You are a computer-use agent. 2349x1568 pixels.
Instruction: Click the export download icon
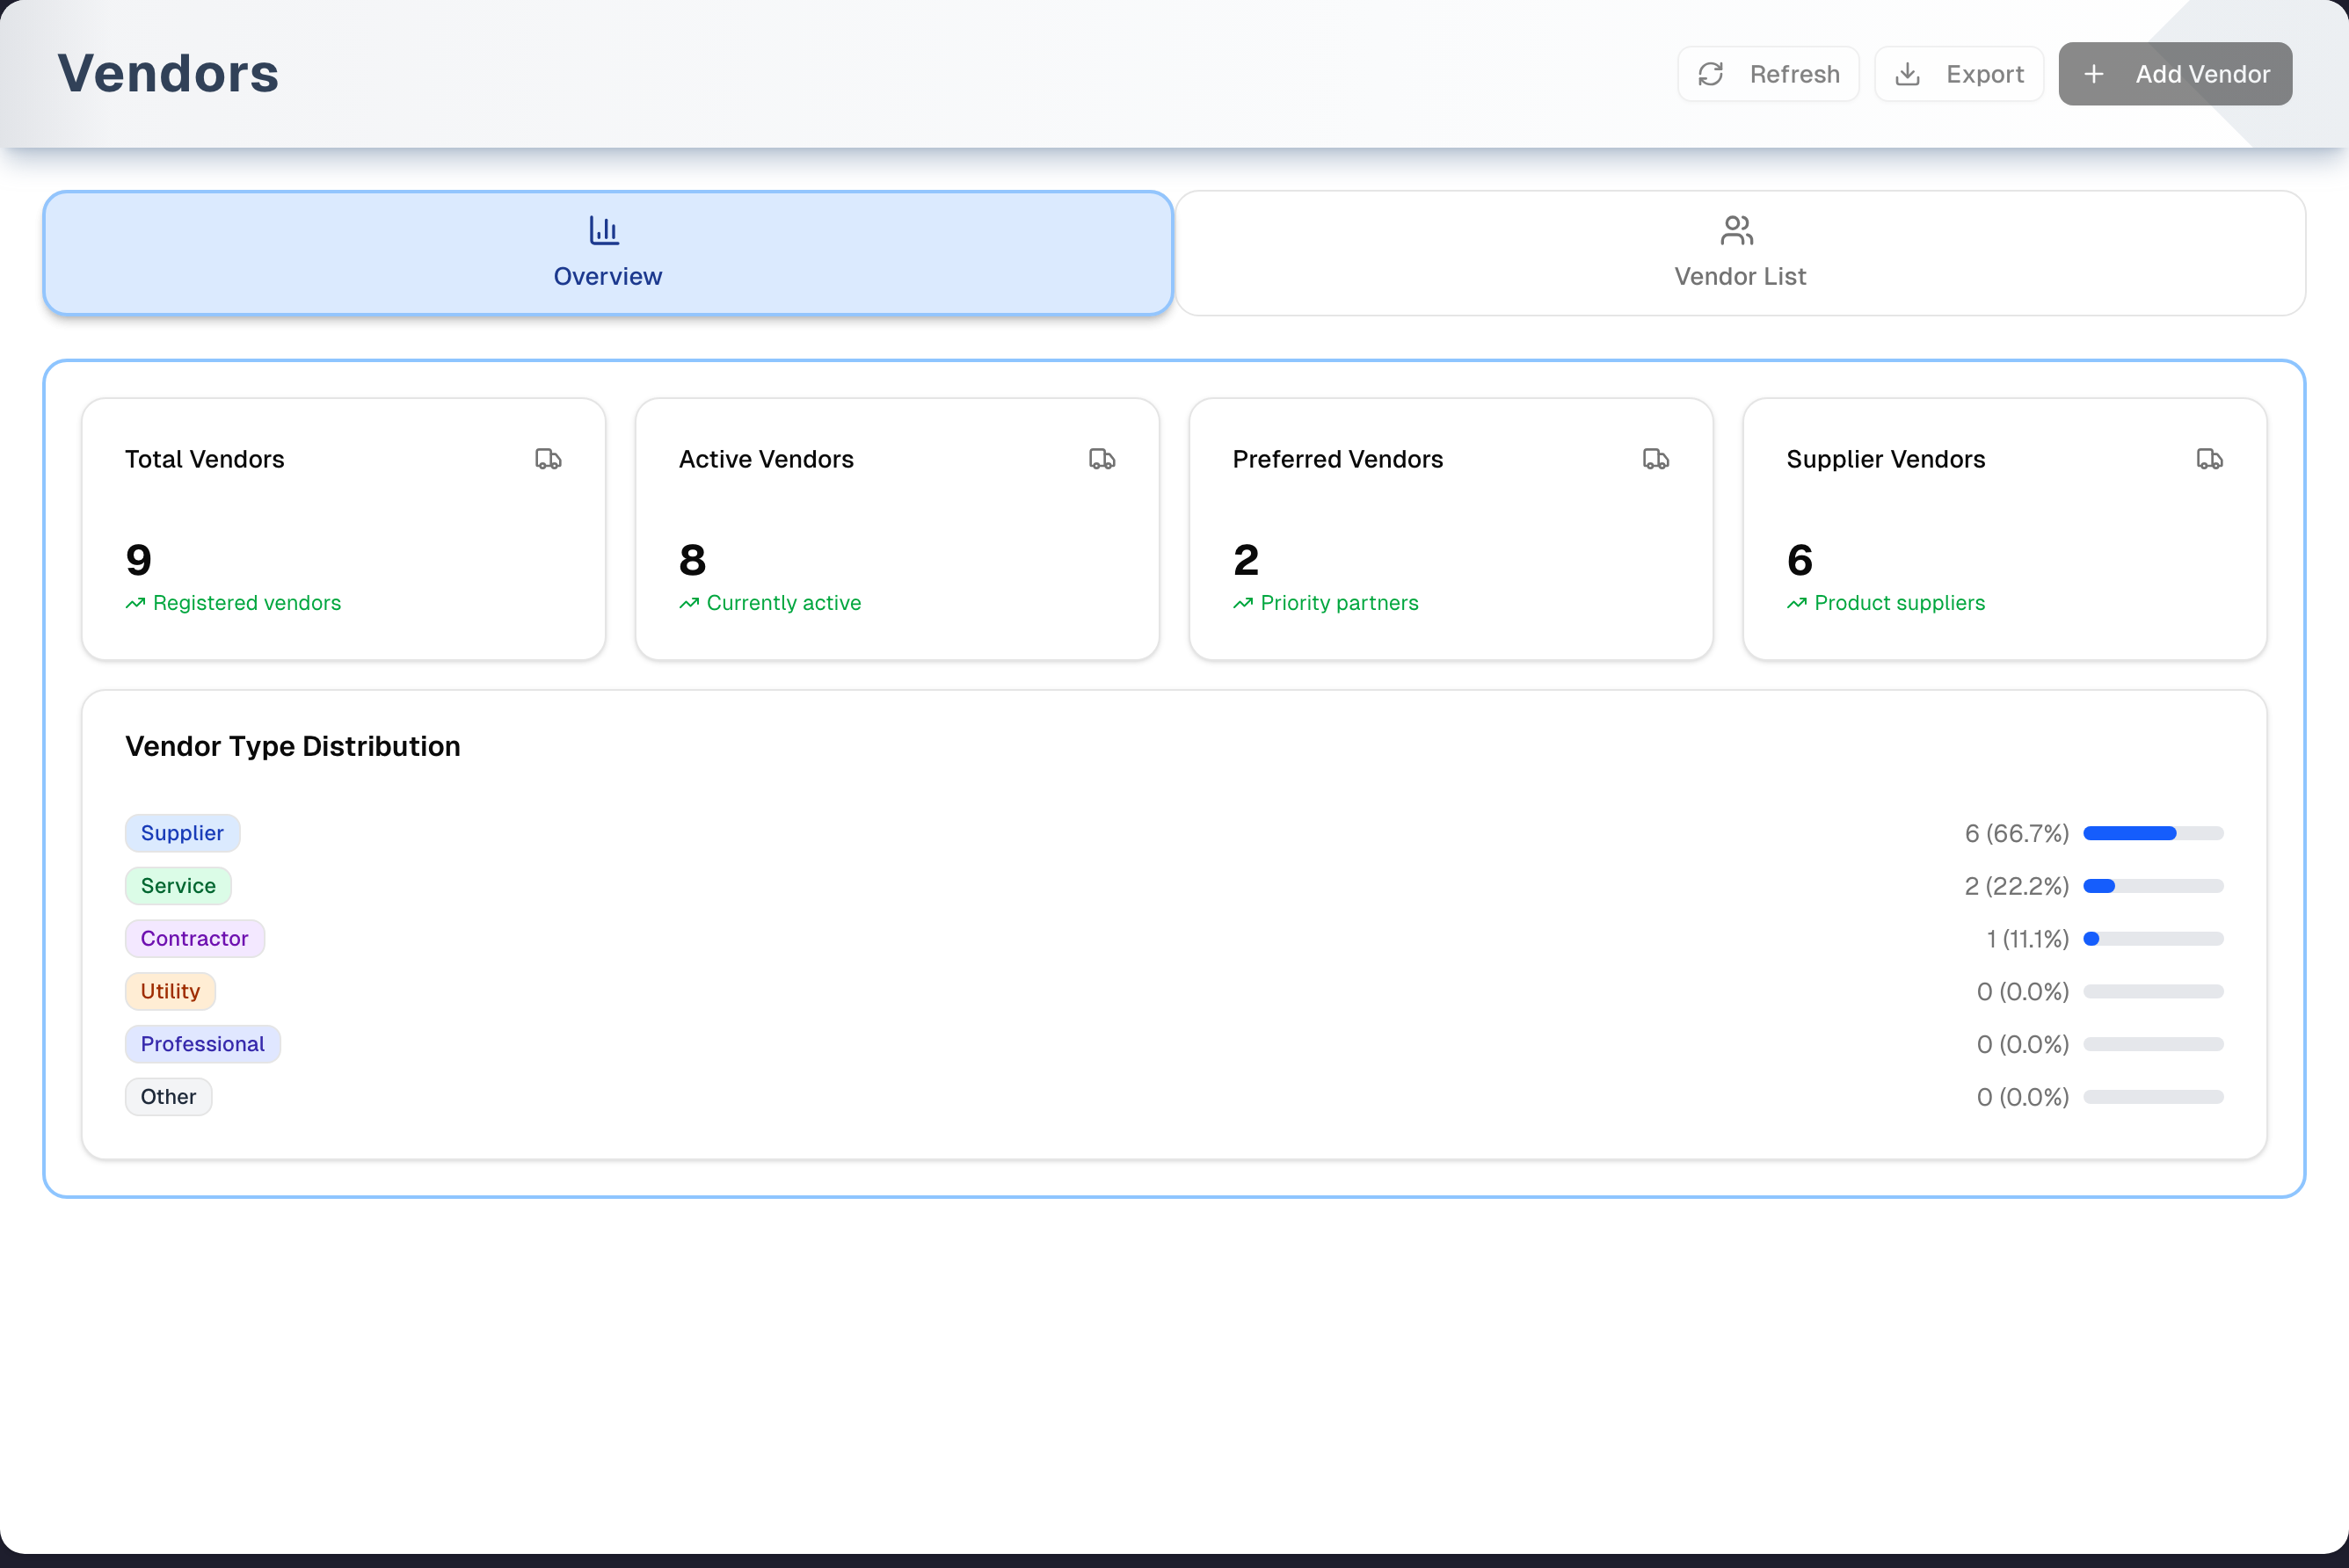point(1907,74)
